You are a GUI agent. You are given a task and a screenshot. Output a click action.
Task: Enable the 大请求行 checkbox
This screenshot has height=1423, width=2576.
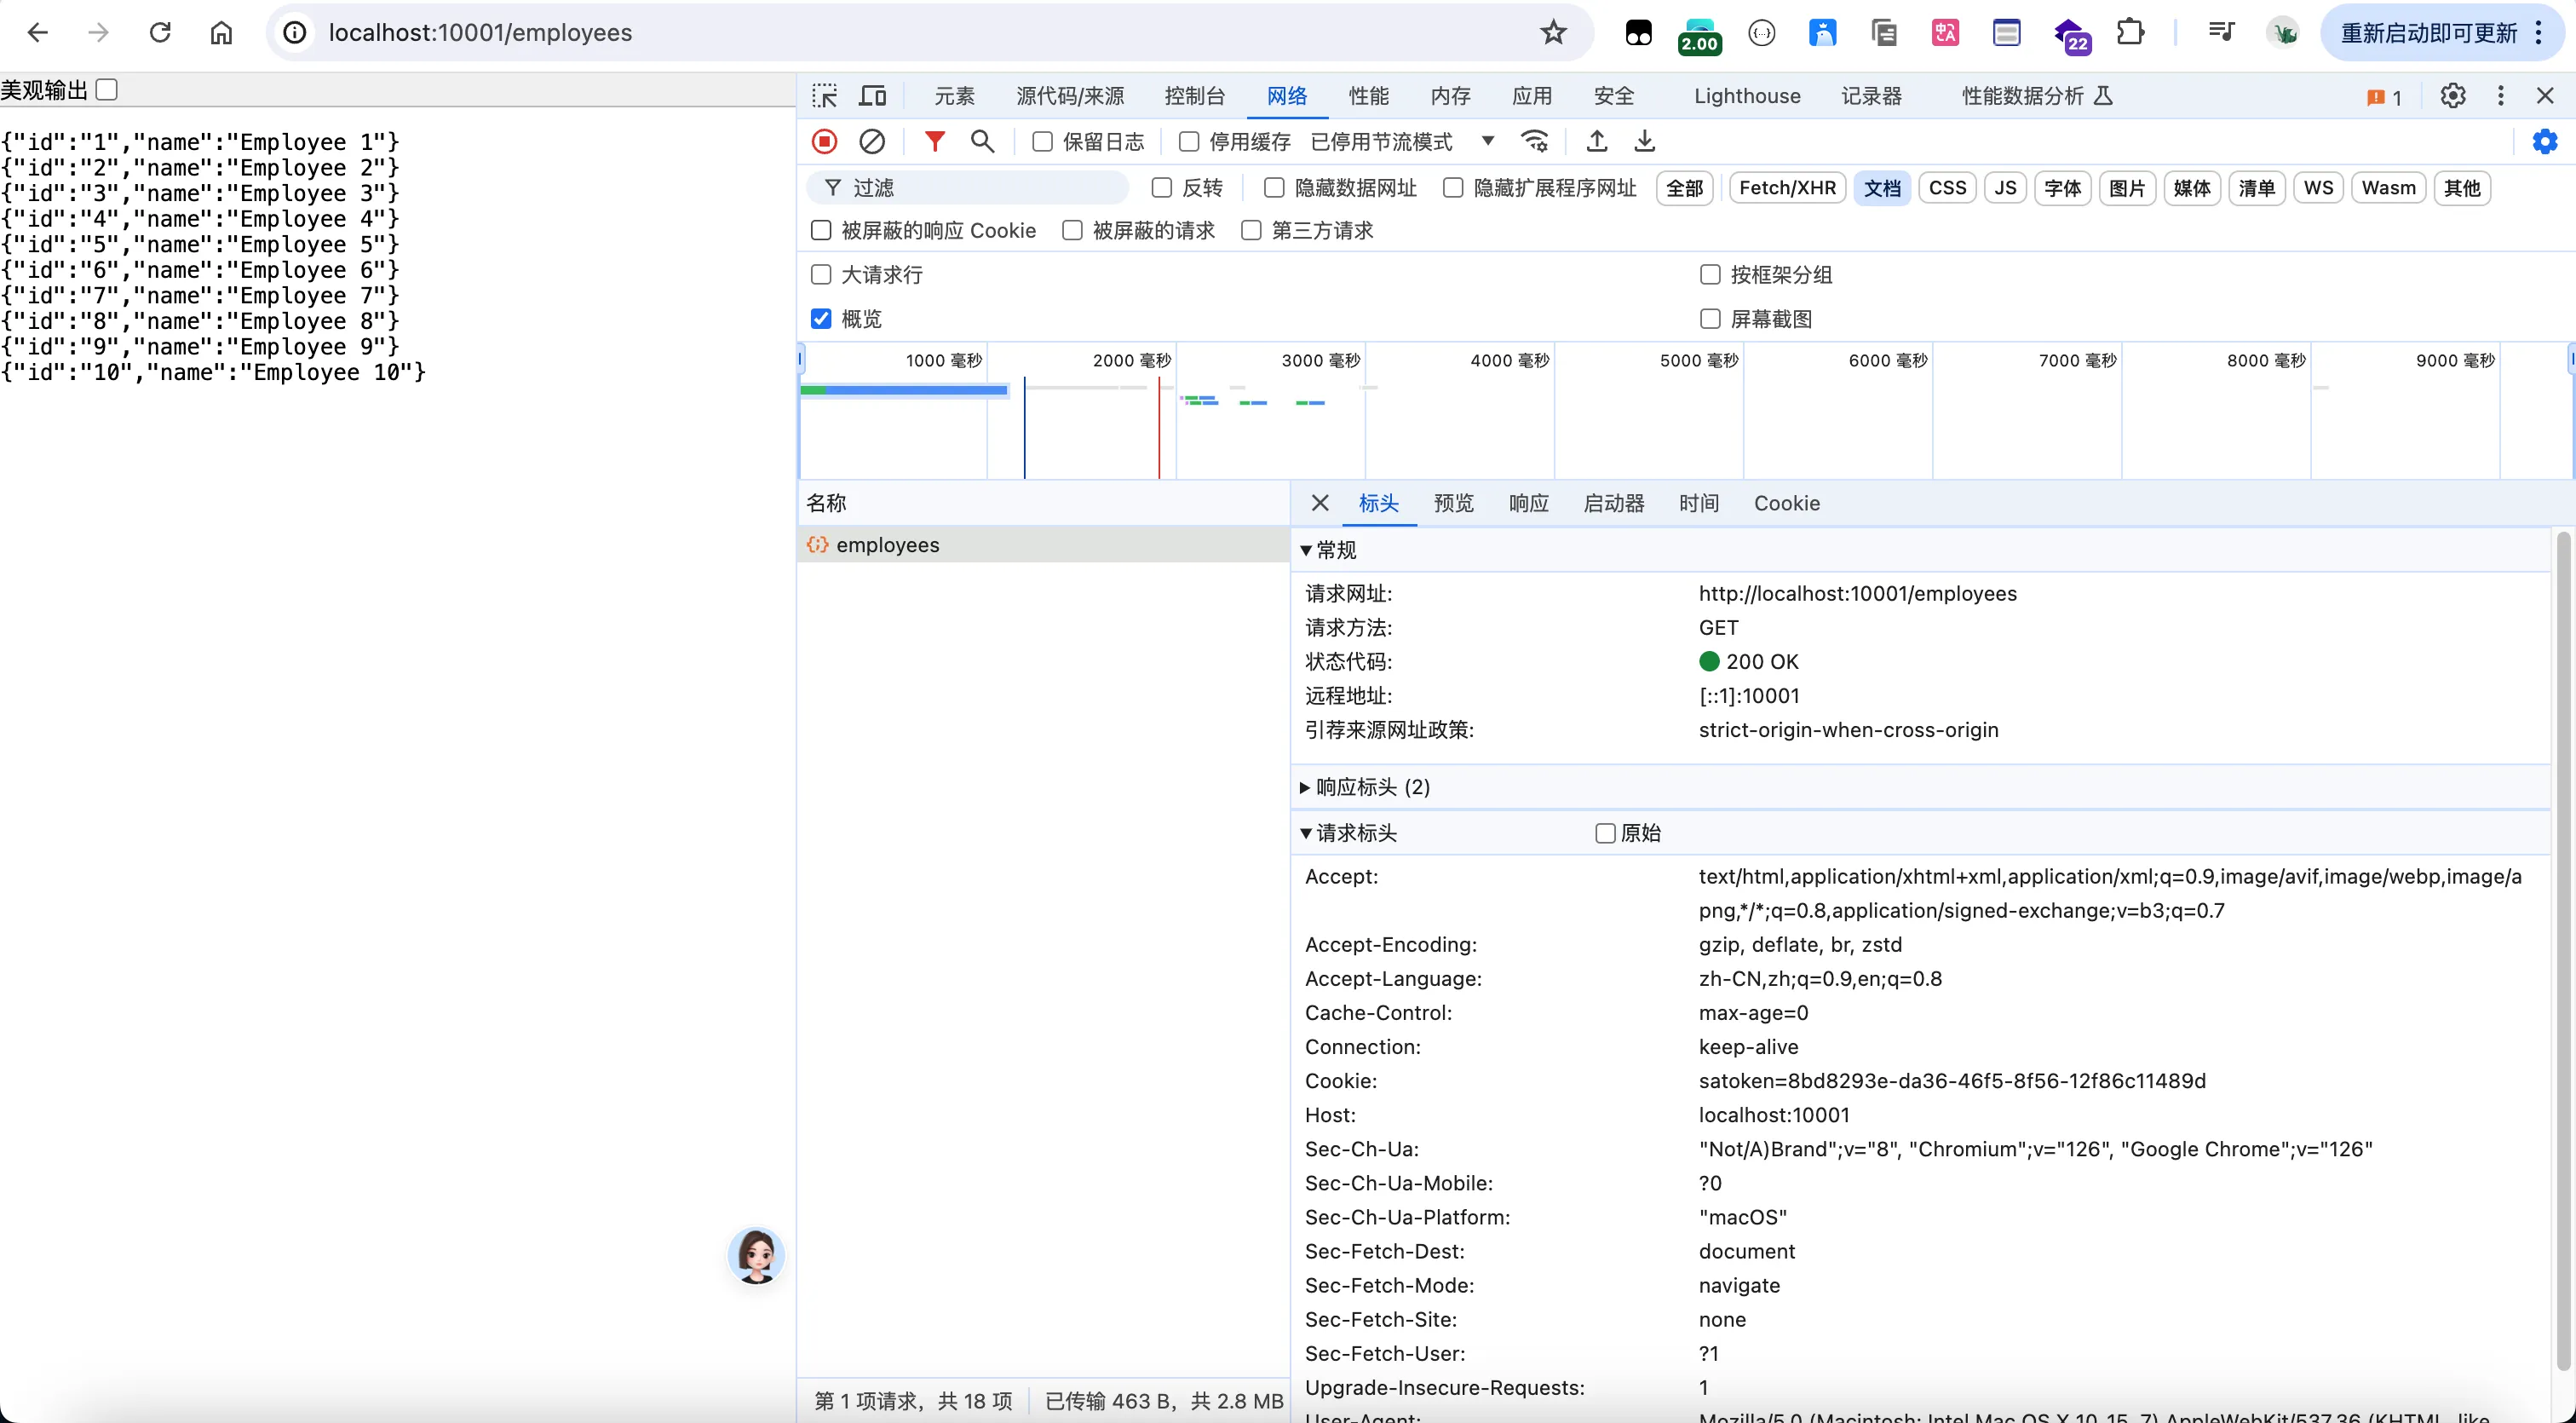[821, 275]
